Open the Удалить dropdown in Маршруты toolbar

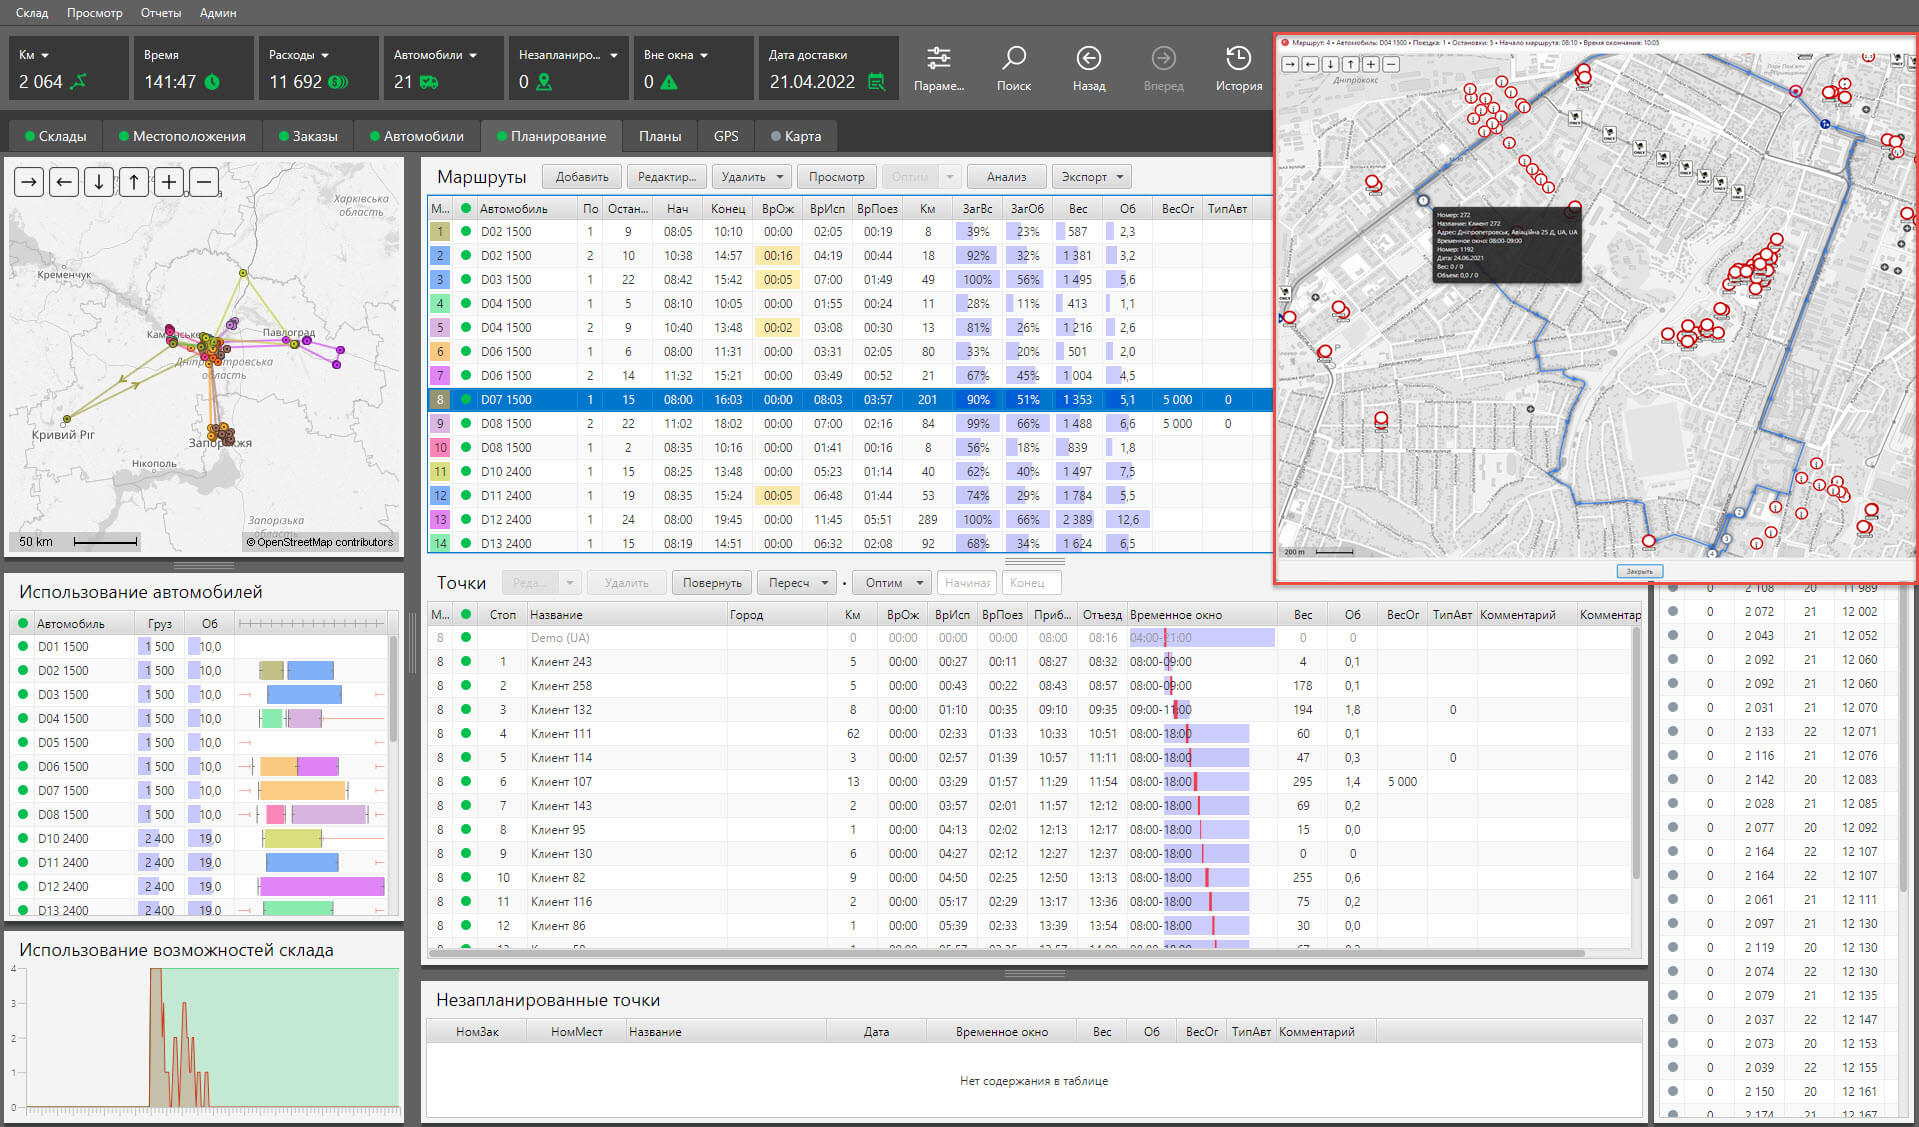(x=778, y=177)
